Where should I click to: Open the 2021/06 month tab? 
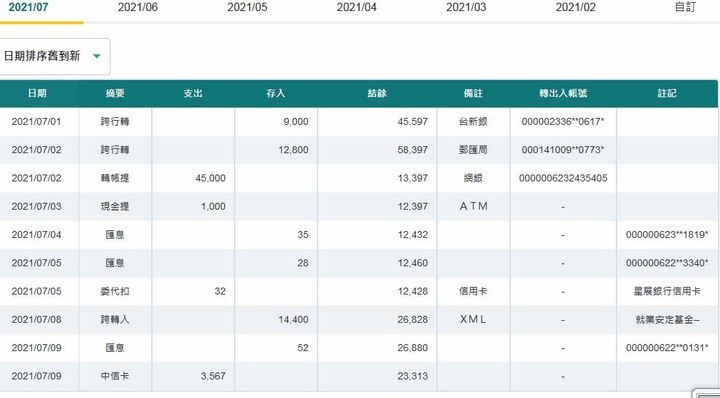pyautogui.click(x=138, y=7)
